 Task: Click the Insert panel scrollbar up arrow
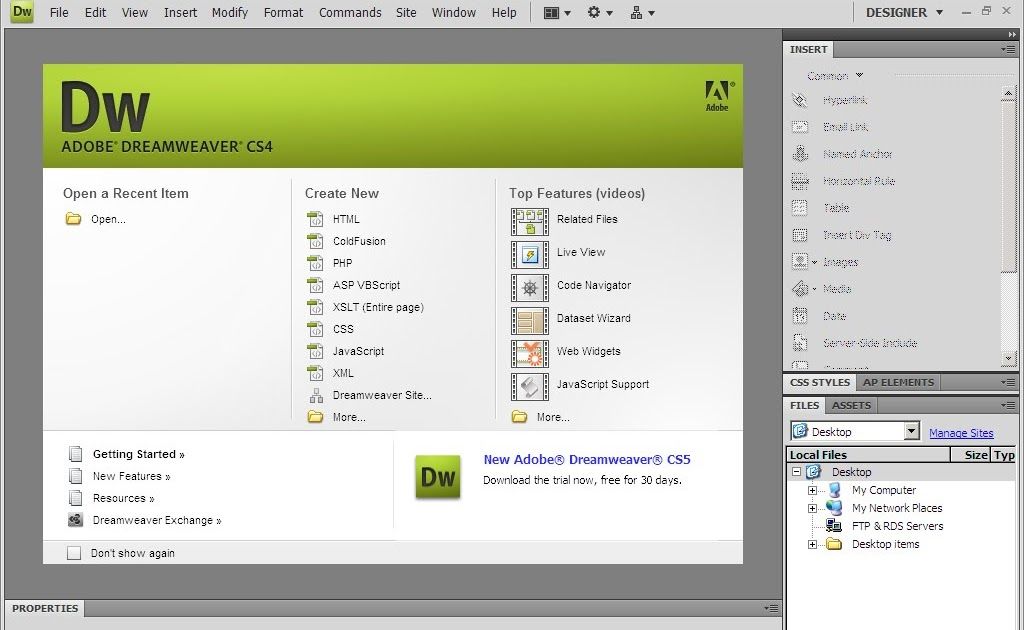[x=1008, y=94]
